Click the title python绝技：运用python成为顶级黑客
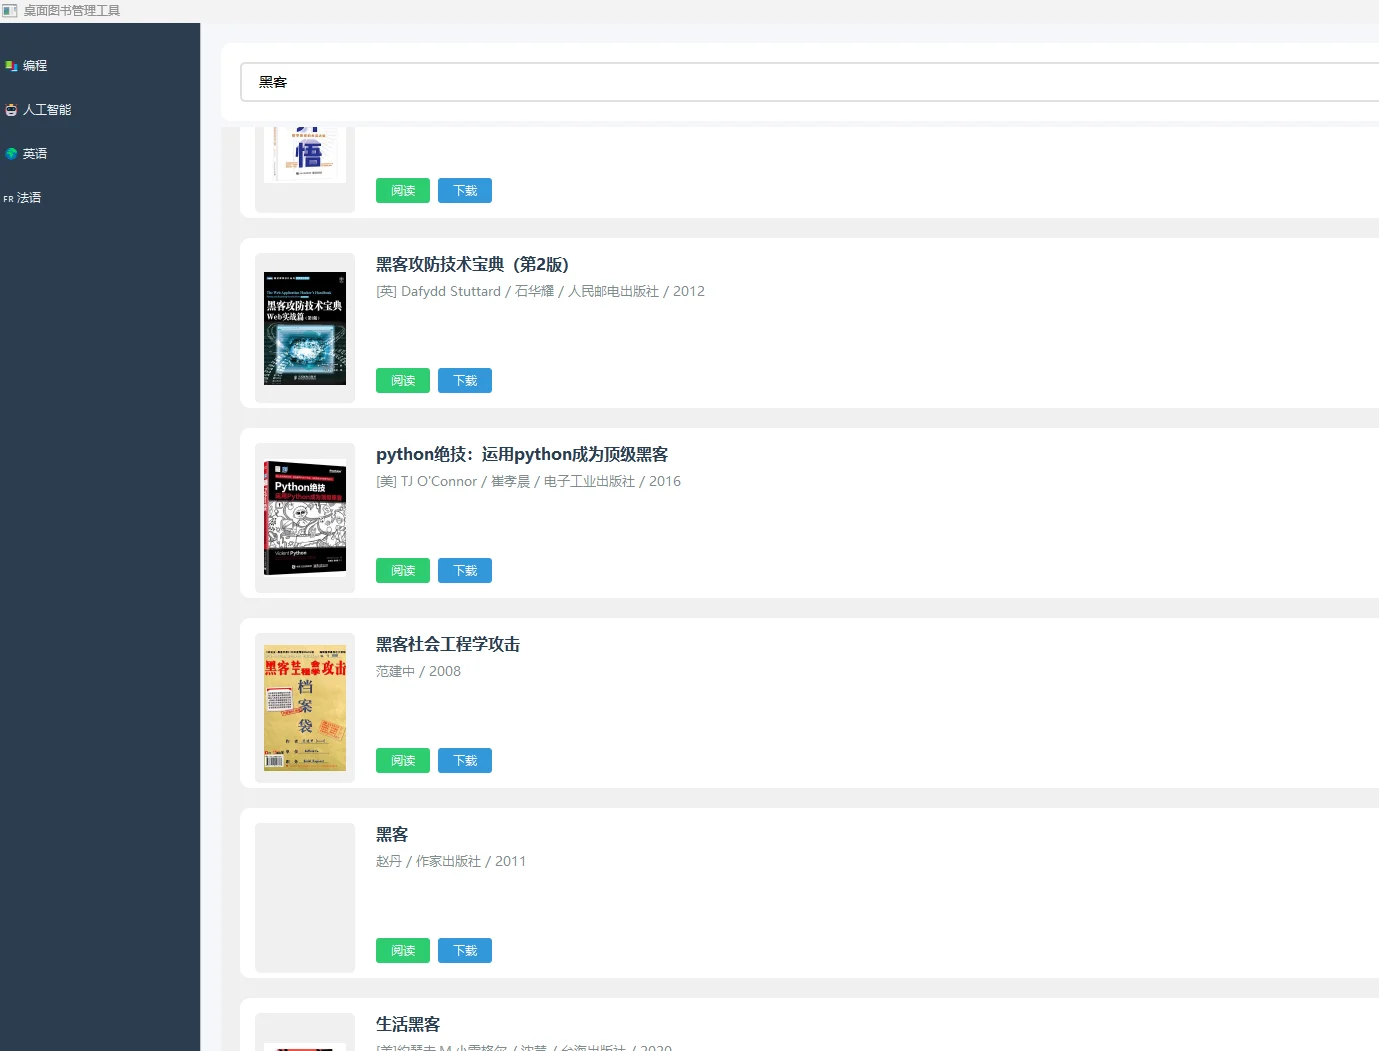The image size is (1379, 1051). (522, 455)
